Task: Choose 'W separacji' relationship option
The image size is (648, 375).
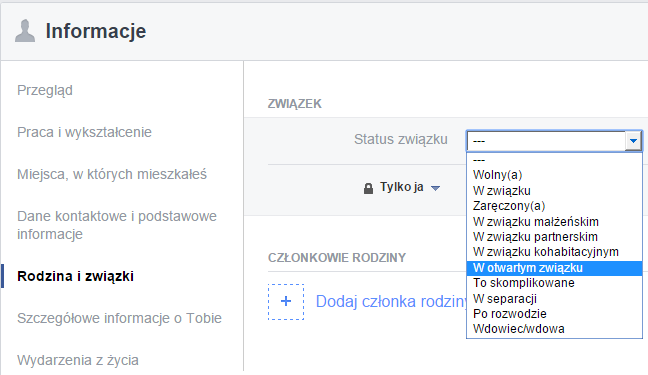Action: (554, 299)
